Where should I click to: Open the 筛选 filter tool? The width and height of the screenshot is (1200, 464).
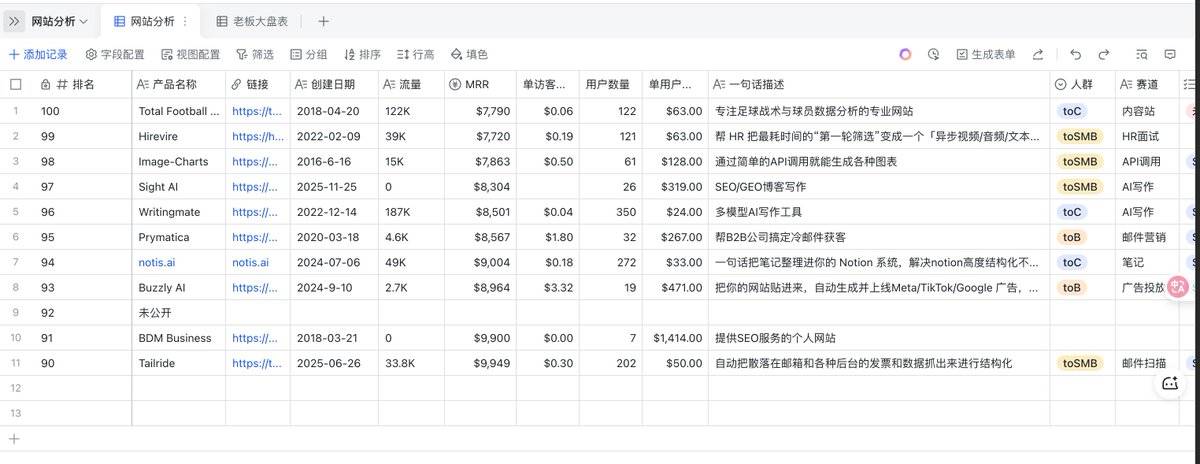coord(255,54)
